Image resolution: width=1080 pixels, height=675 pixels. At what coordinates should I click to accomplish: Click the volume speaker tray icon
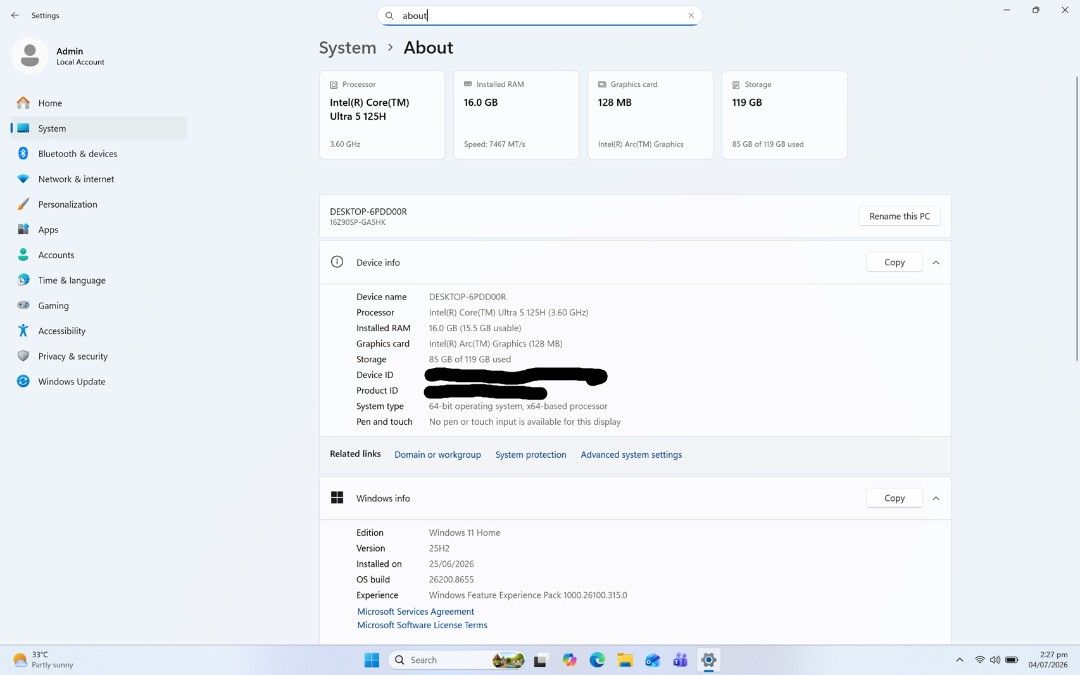click(x=995, y=660)
